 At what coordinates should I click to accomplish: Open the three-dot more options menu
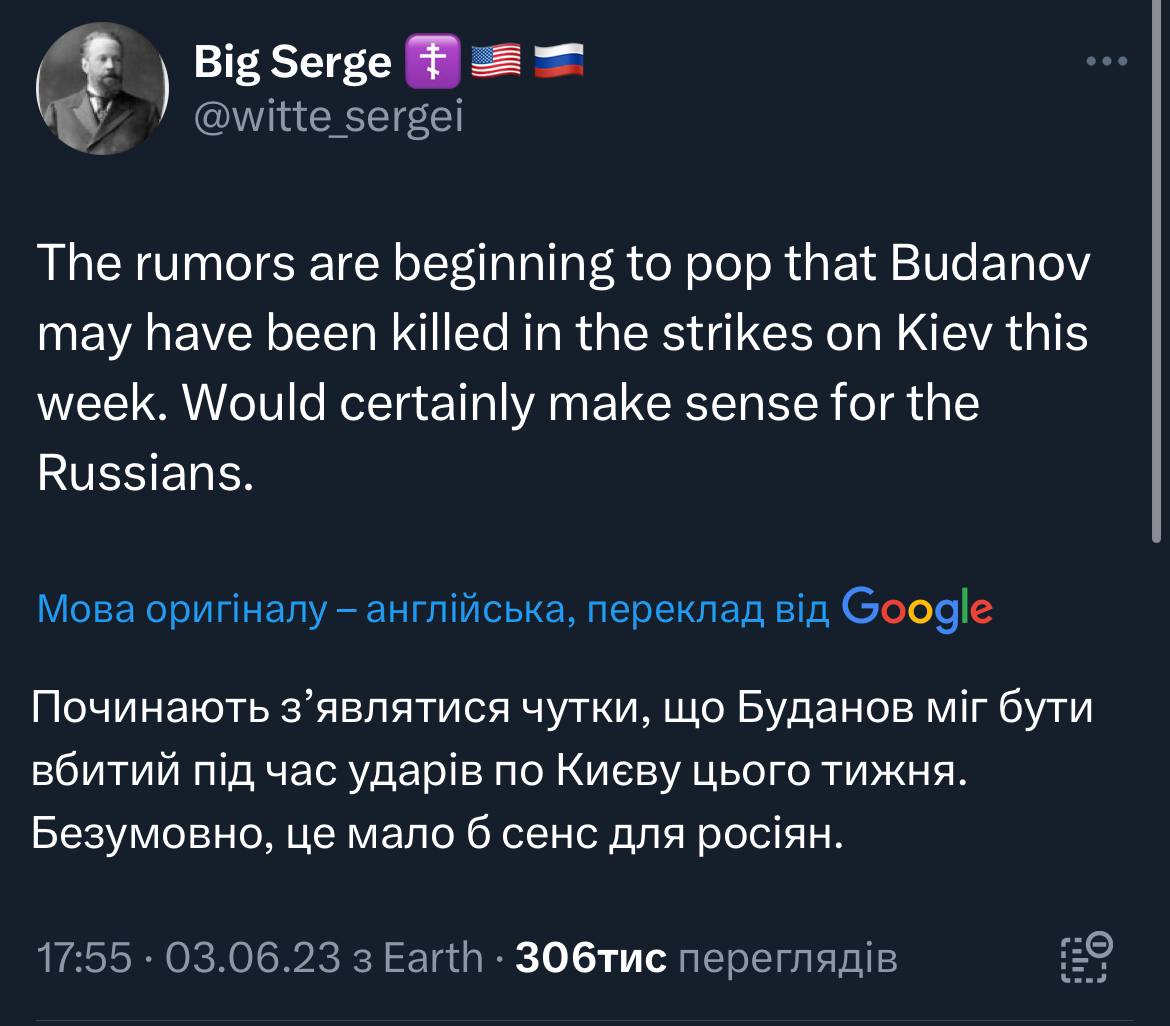(x=1107, y=62)
